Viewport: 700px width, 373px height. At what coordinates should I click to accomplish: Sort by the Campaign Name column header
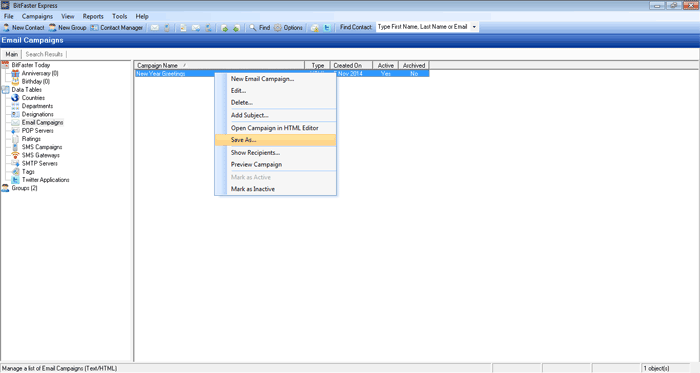tap(219, 66)
